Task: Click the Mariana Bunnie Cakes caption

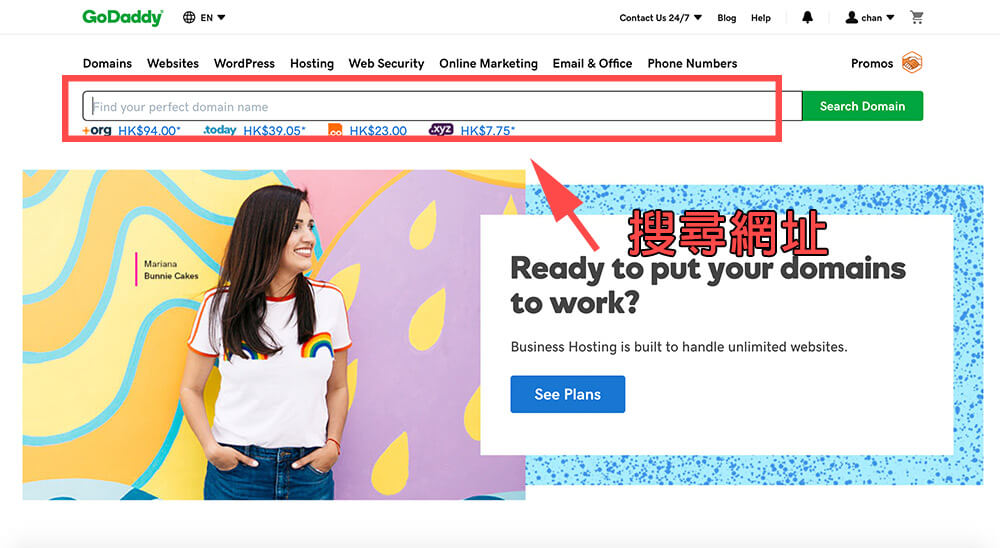Action: (x=171, y=270)
